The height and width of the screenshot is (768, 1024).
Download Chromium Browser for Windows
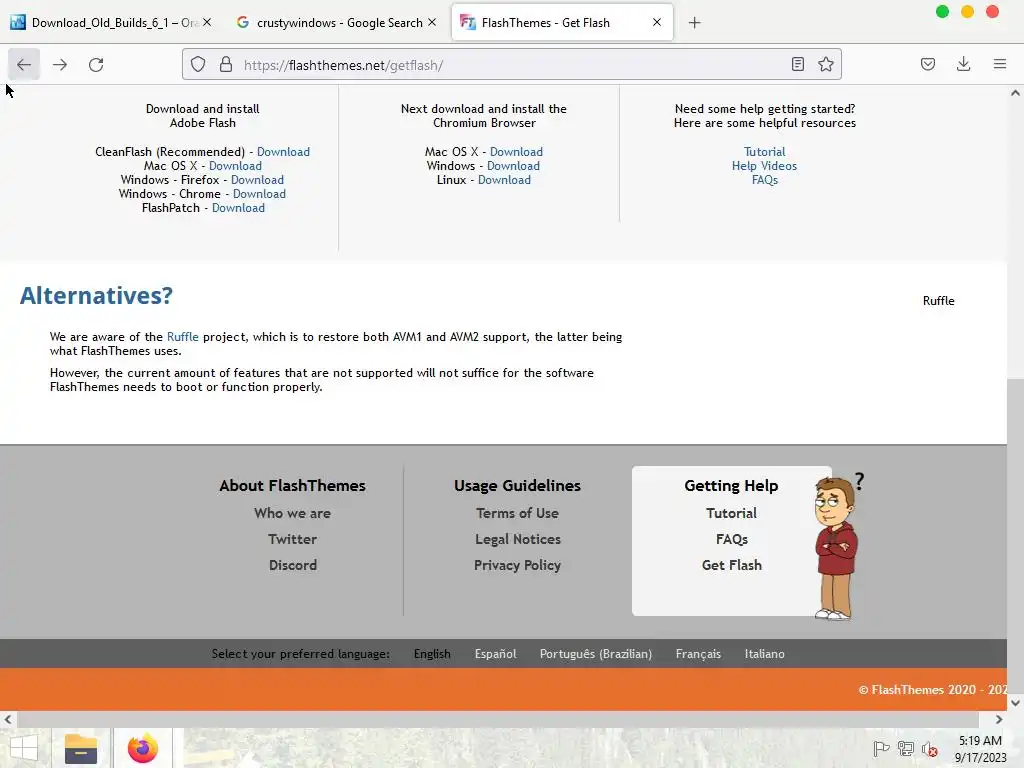click(513, 166)
